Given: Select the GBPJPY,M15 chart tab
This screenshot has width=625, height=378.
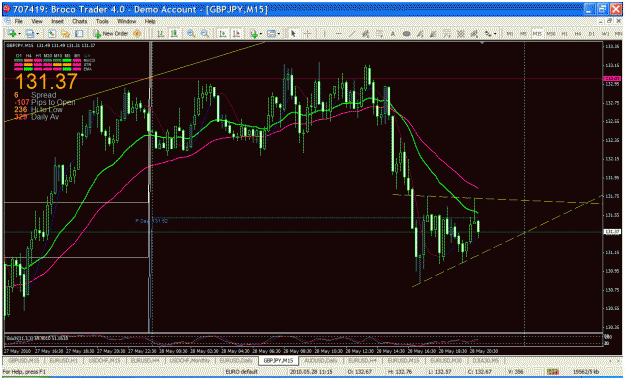Looking at the screenshot, I should (278, 360).
